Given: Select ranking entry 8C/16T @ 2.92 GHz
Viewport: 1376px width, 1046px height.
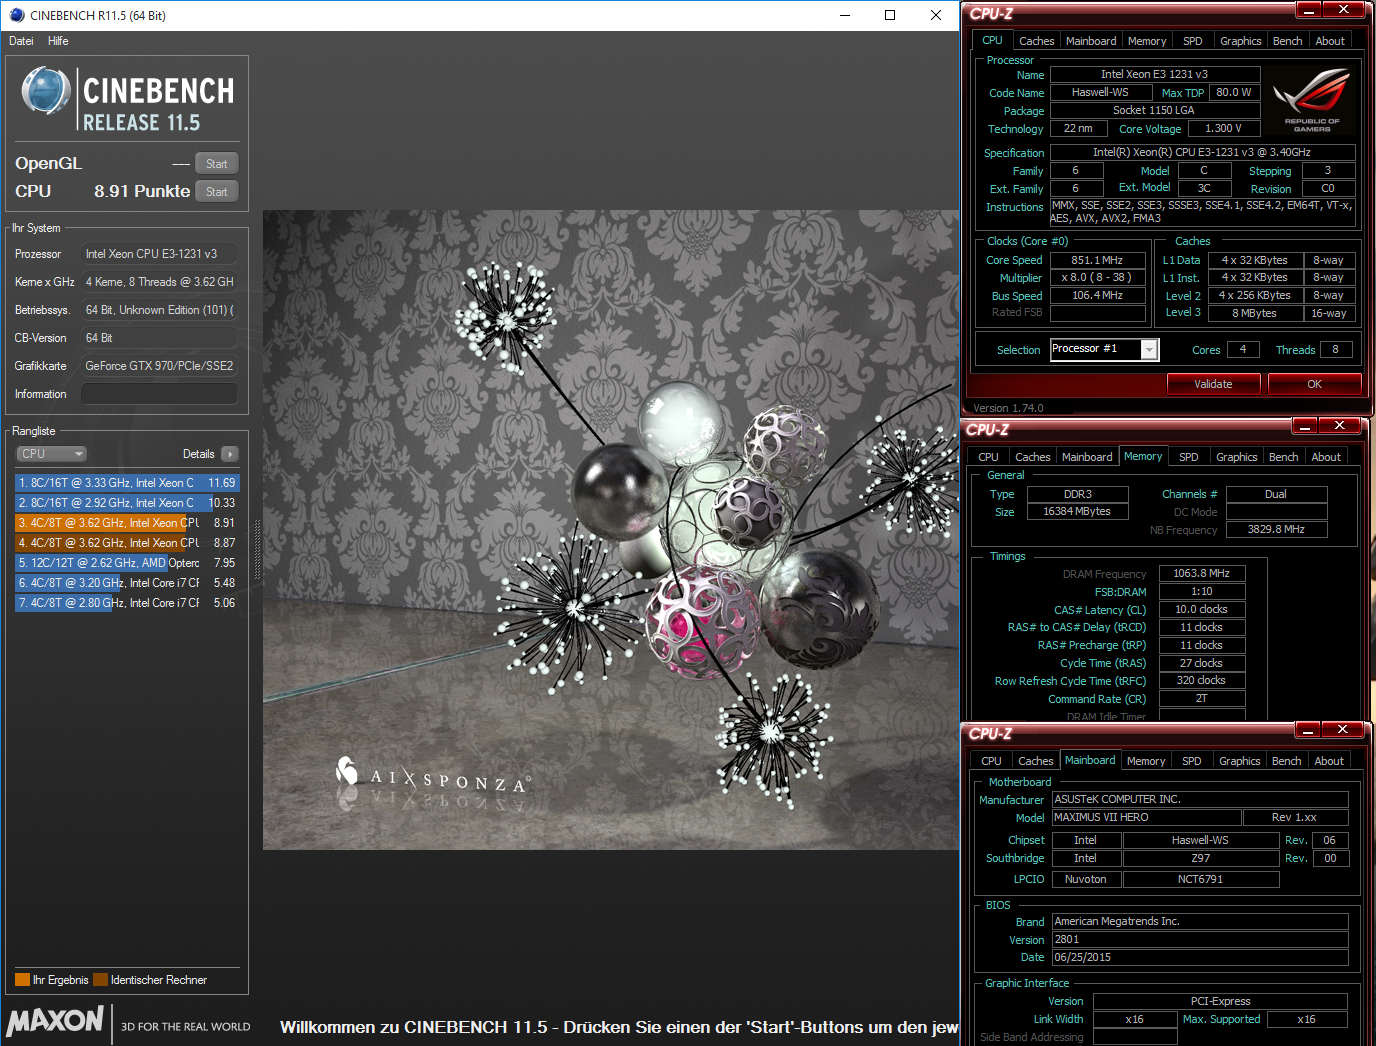Looking at the screenshot, I should pyautogui.click(x=127, y=503).
